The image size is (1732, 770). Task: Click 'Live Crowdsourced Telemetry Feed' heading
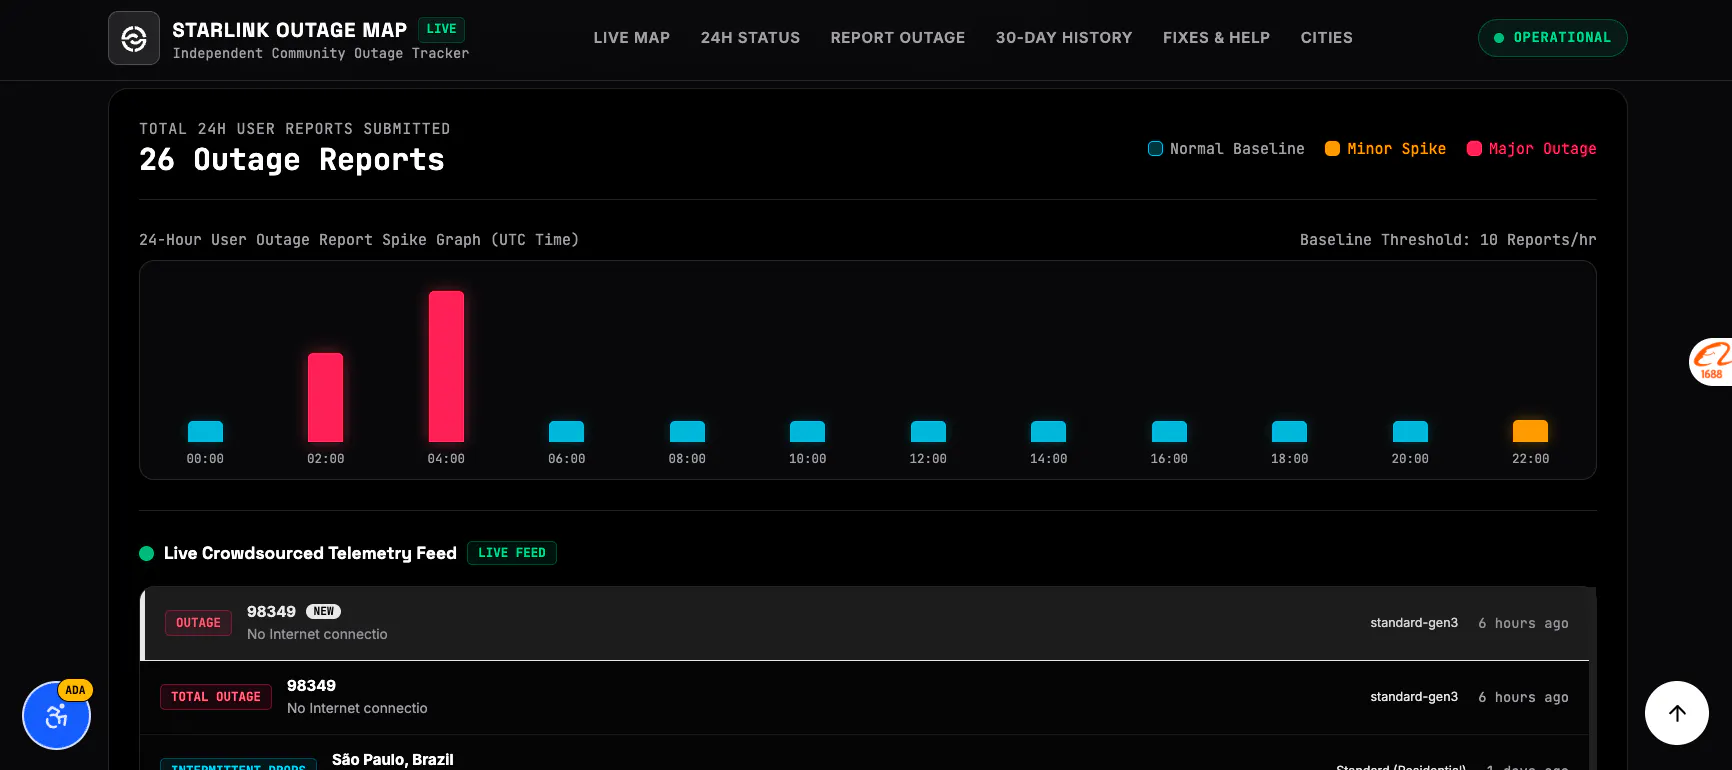(x=310, y=553)
